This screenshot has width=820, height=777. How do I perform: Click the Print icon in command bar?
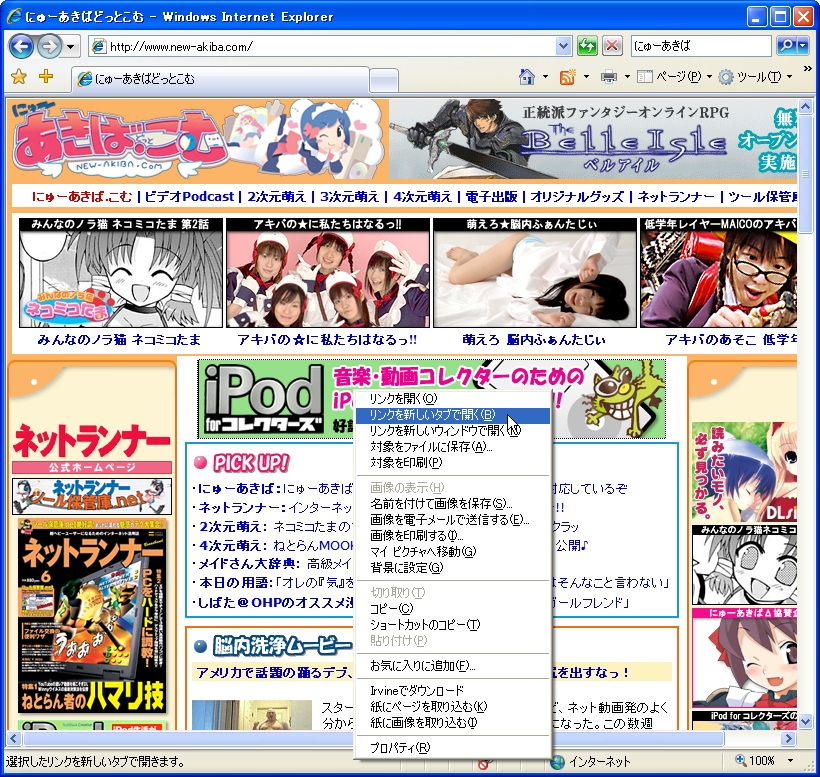[x=609, y=77]
